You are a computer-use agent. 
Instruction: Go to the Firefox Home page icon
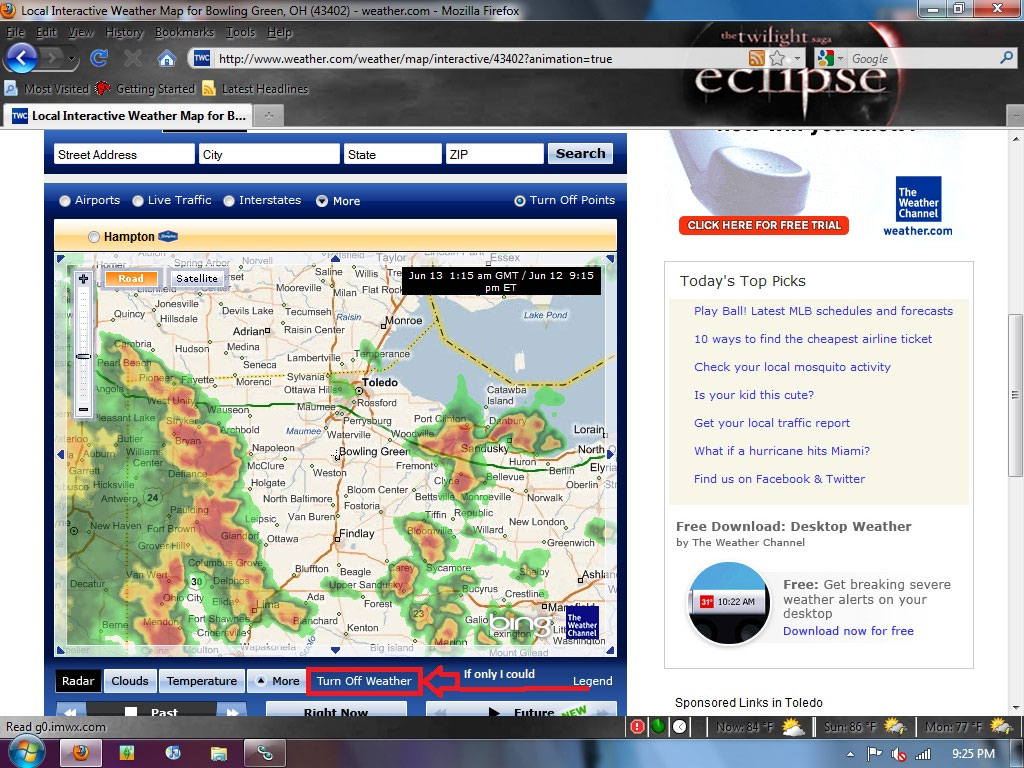[167, 59]
